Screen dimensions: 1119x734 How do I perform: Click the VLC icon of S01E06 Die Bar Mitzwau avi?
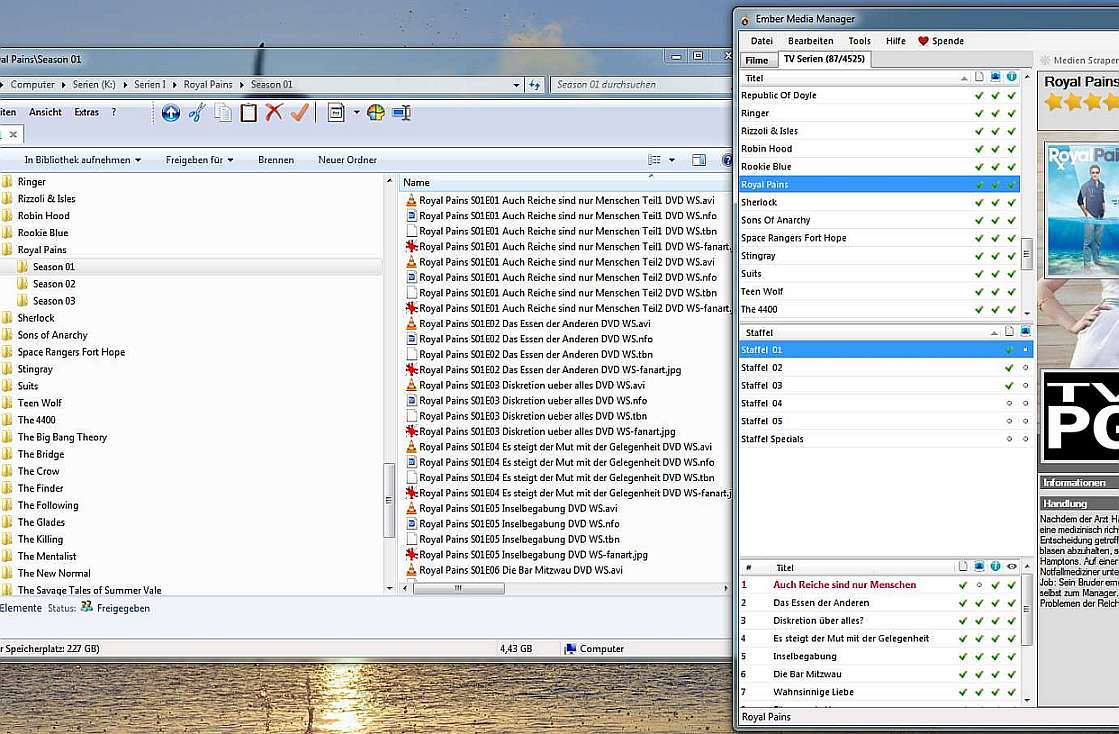pyautogui.click(x=411, y=570)
